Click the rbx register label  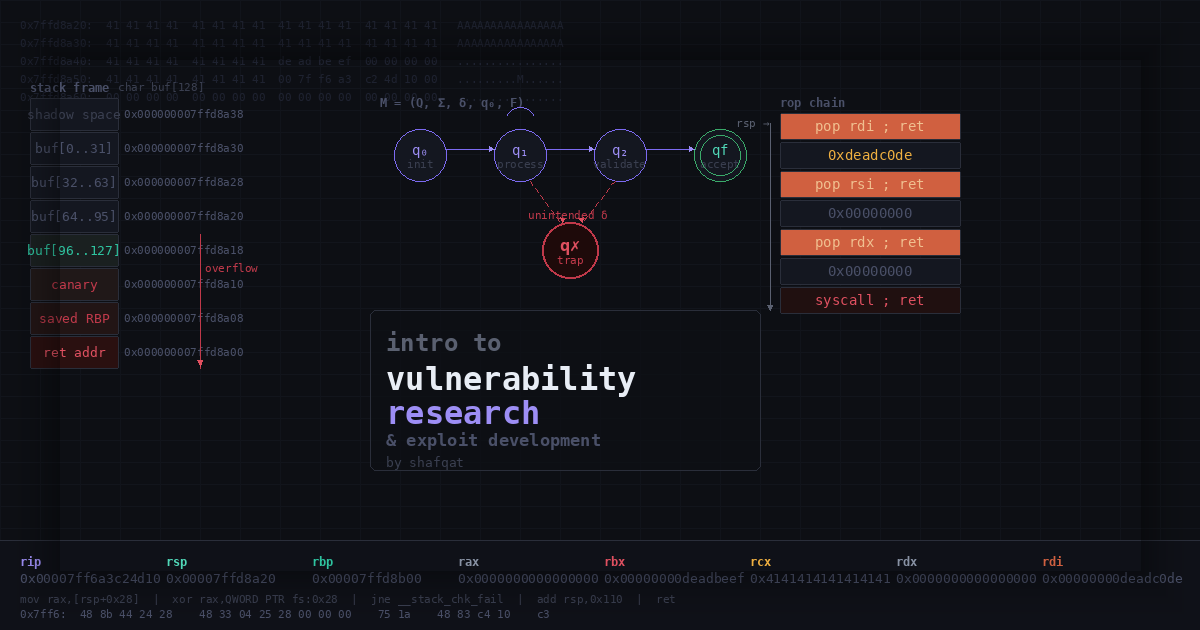pos(614,561)
